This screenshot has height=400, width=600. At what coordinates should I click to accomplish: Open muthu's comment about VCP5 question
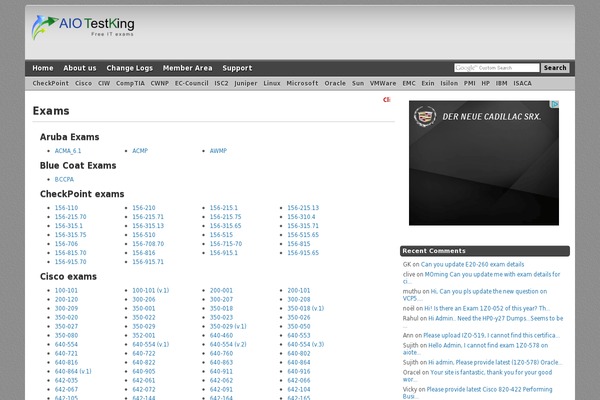click(x=475, y=295)
